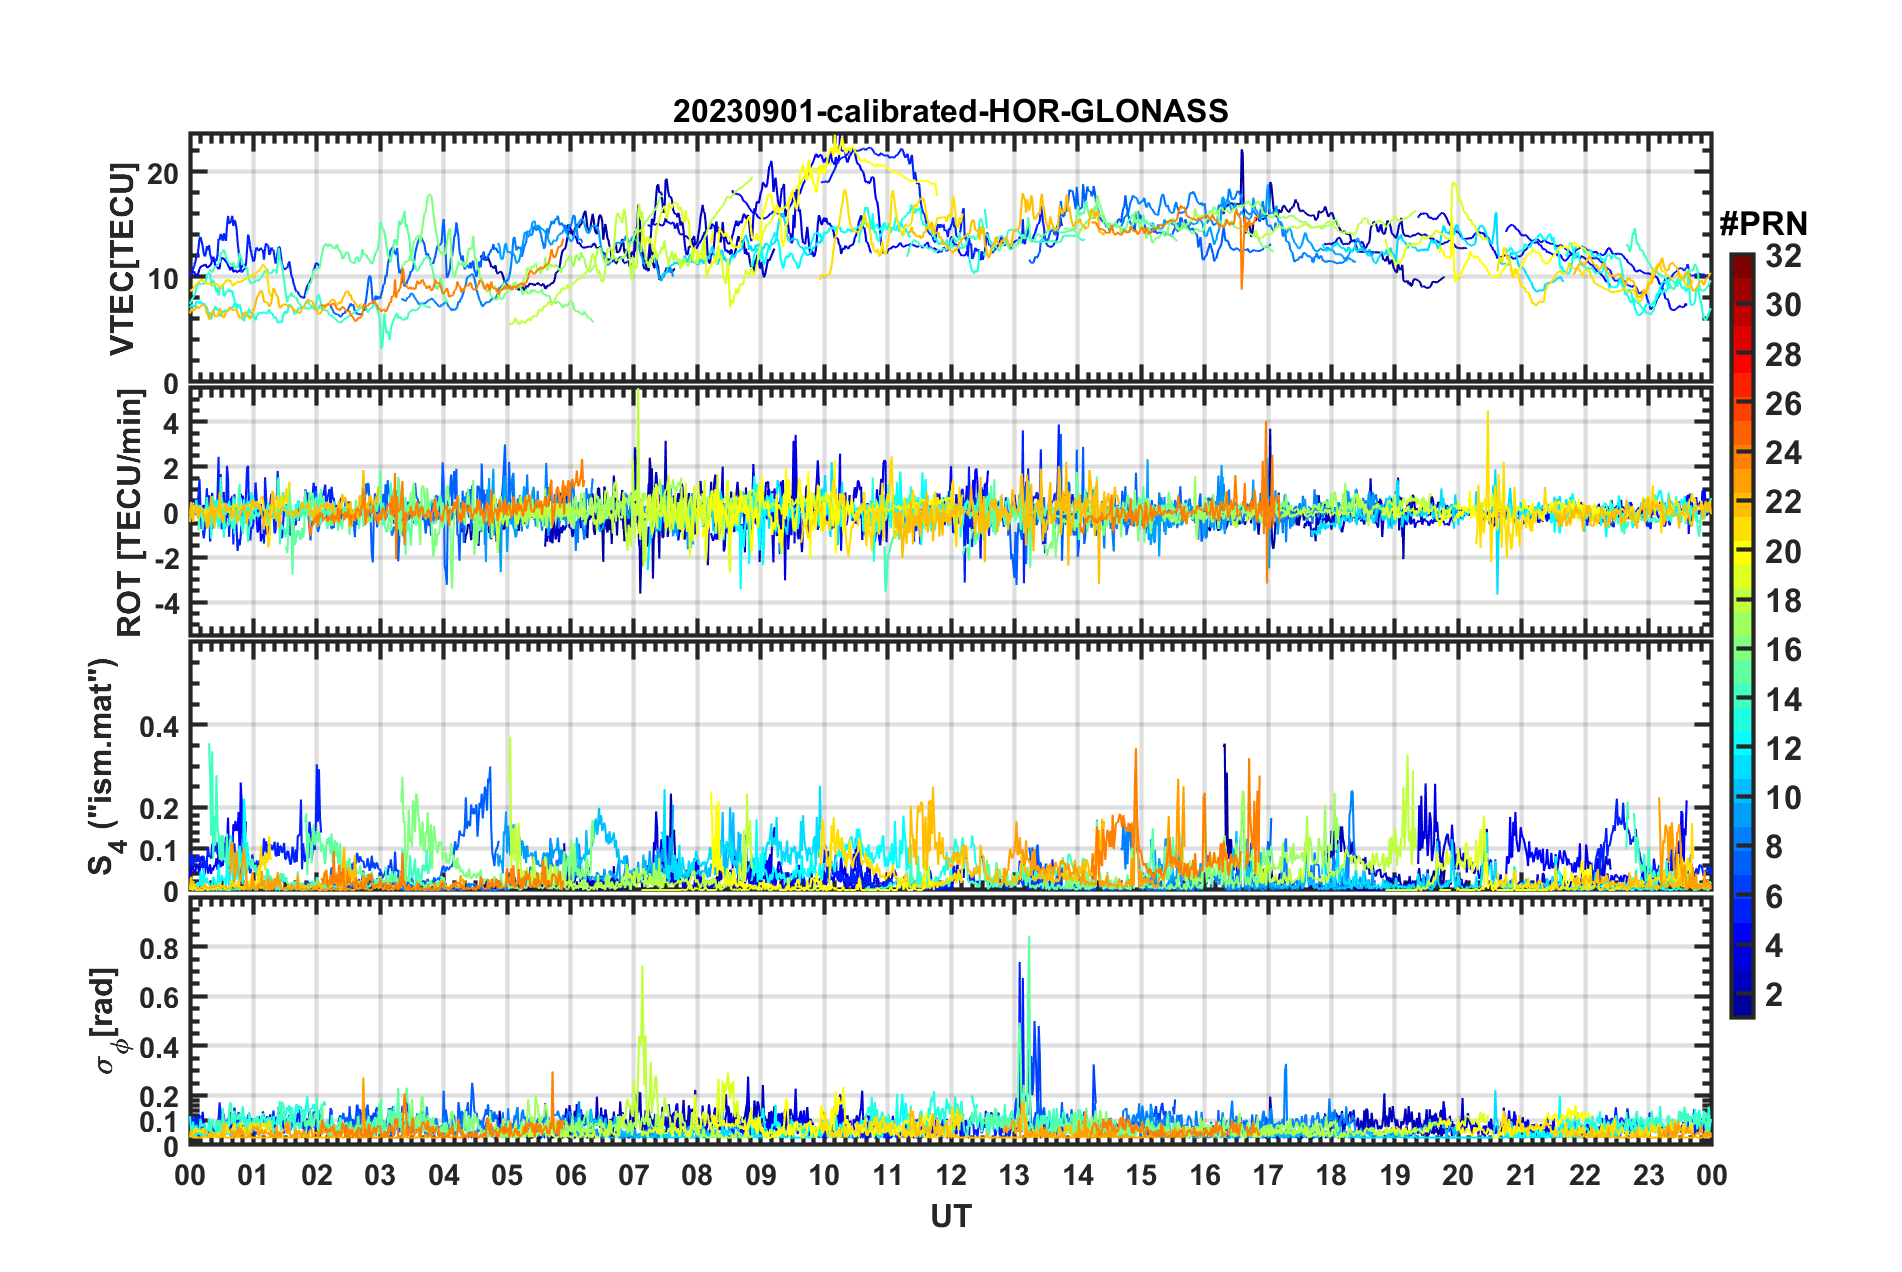The image size is (1902, 1272).
Task: Click colorbar tick label 24
Action: tap(1783, 453)
